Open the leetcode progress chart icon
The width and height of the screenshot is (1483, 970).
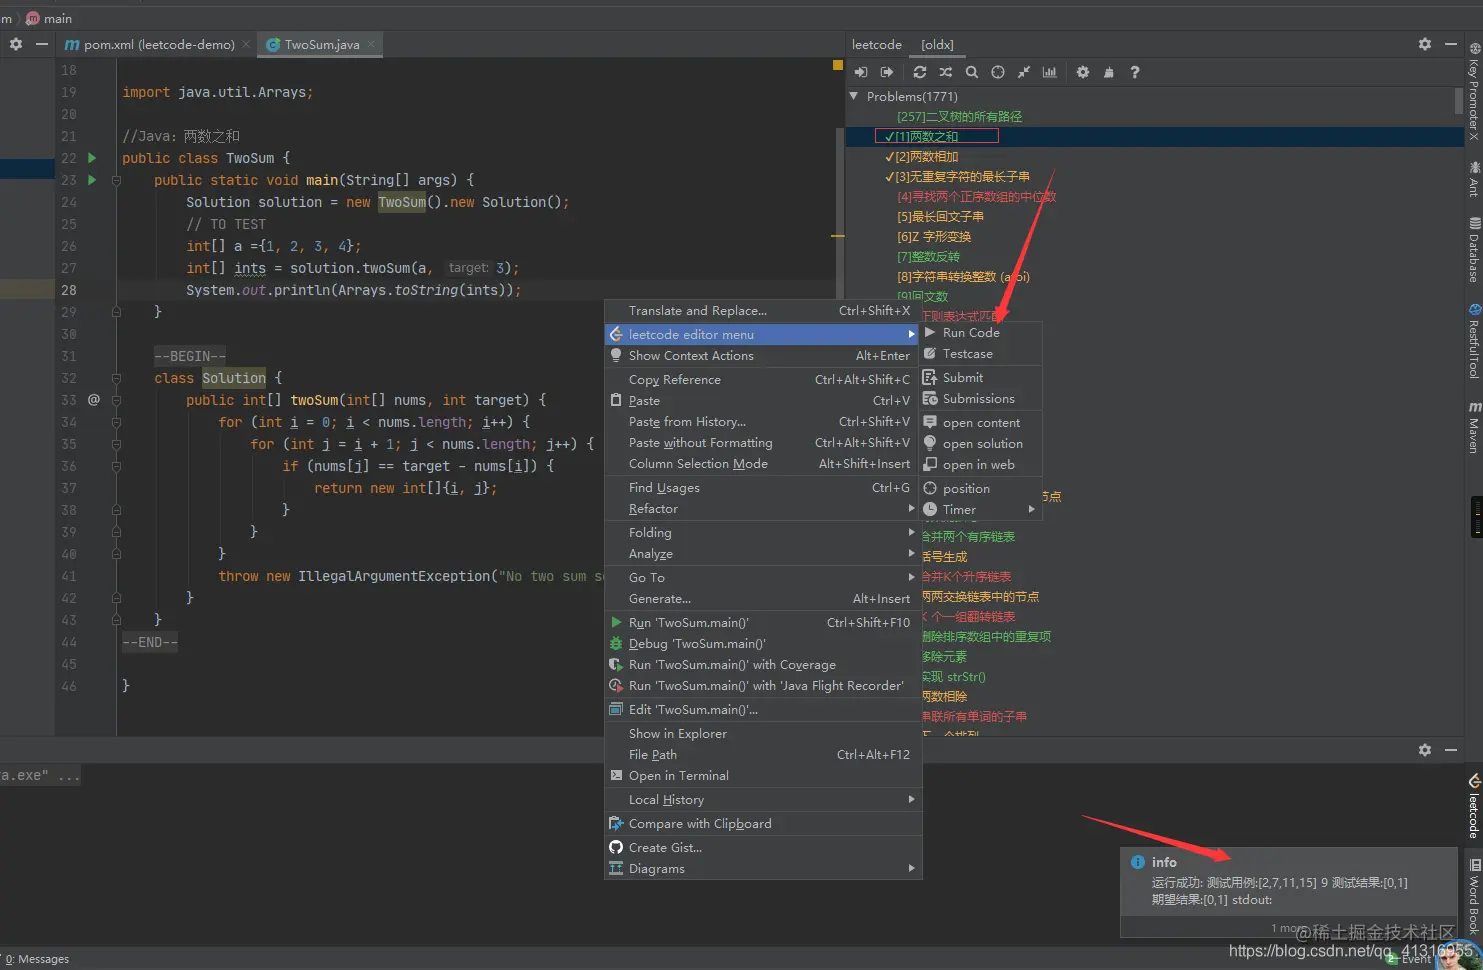click(1050, 72)
